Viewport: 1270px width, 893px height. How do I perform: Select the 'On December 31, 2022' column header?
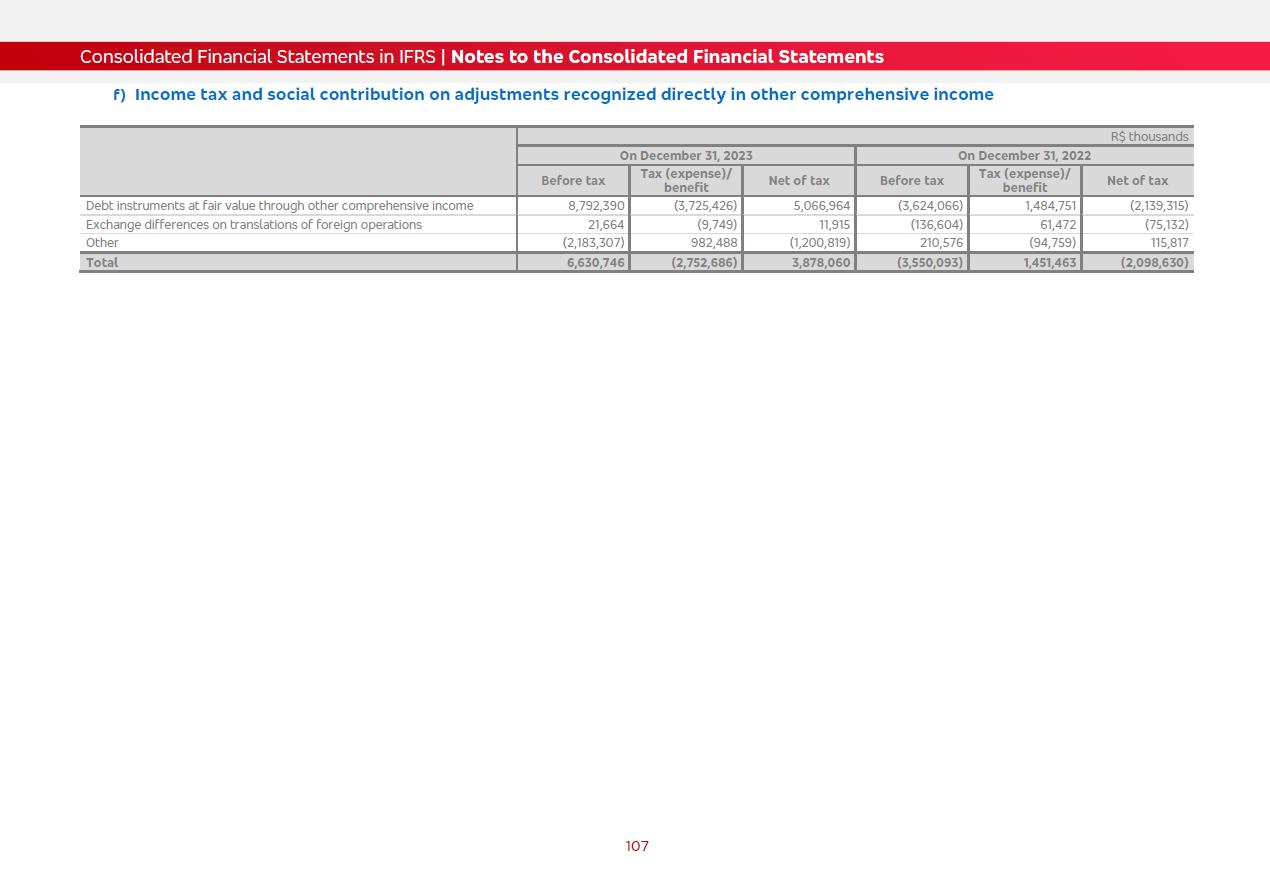click(1024, 156)
